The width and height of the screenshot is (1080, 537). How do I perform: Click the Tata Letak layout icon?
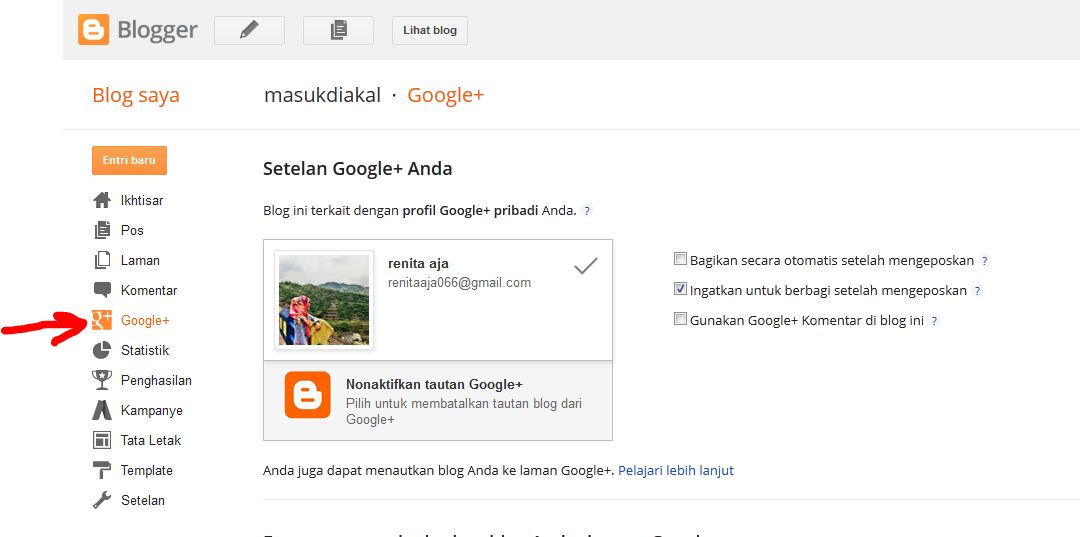(102, 440)
